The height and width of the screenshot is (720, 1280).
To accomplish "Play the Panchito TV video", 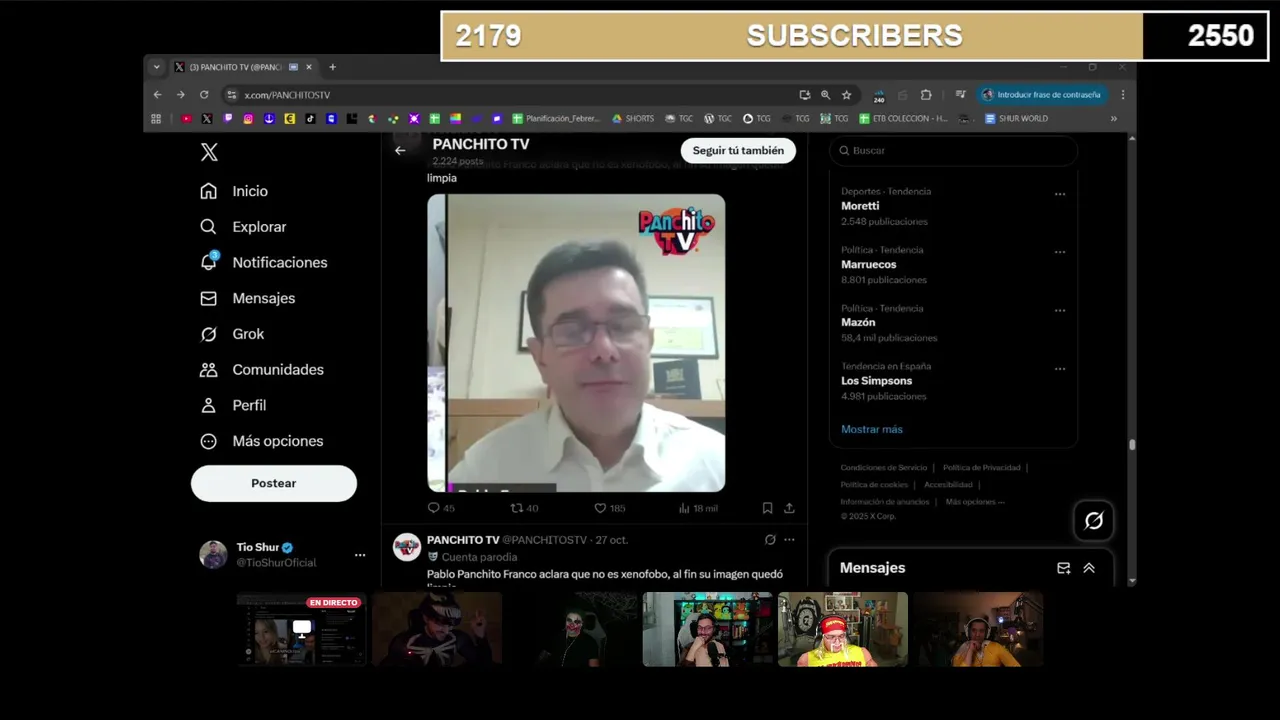I will point(576,343).
